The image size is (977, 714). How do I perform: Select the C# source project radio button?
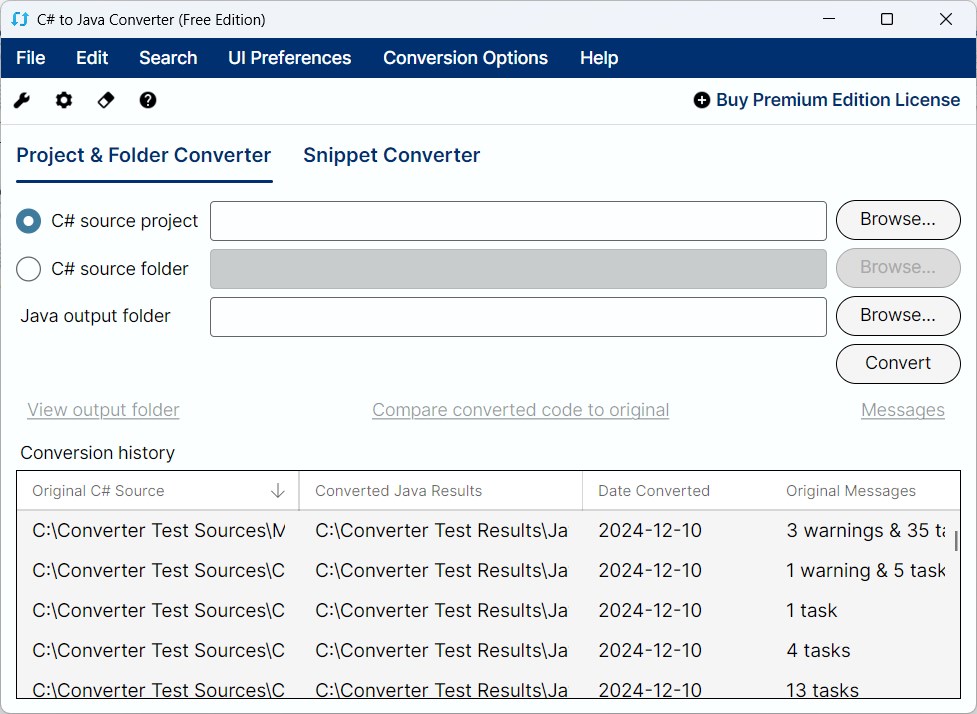click(28, 220)
